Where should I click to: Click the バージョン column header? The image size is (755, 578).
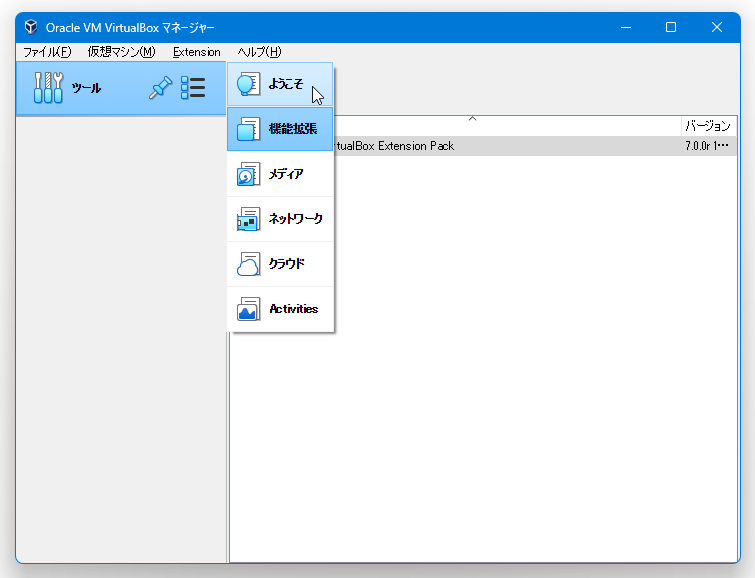click(x=708, y=126)
